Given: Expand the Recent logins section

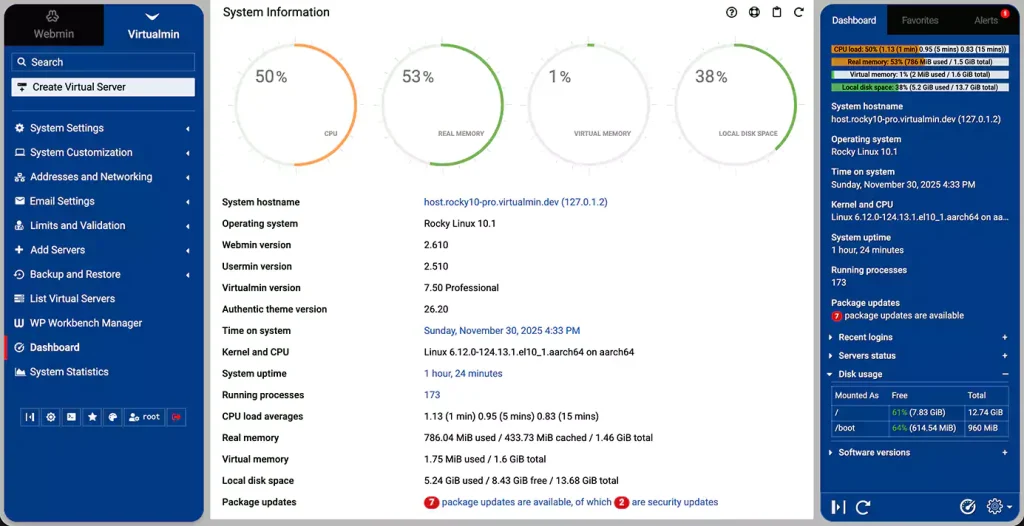Looking at the screenshot, I should tap(866, 338).
